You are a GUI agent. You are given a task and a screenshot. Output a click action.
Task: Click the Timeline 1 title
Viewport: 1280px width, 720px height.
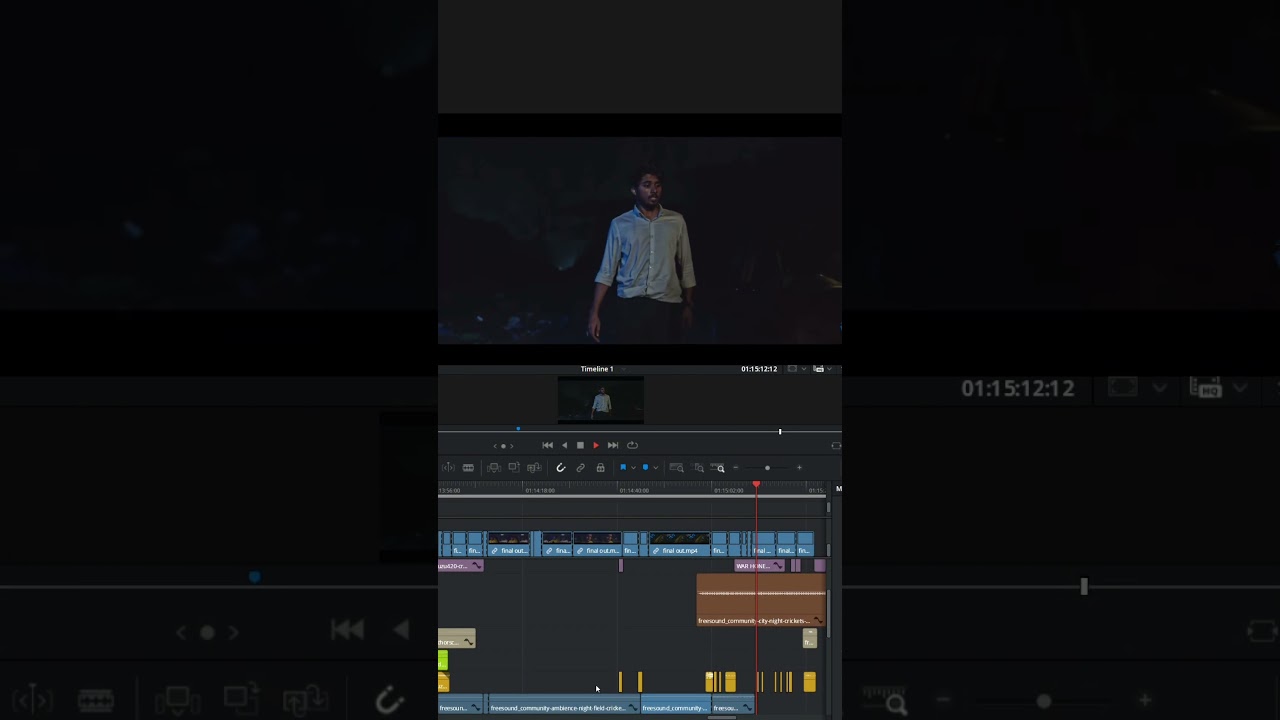pos(597,369)
